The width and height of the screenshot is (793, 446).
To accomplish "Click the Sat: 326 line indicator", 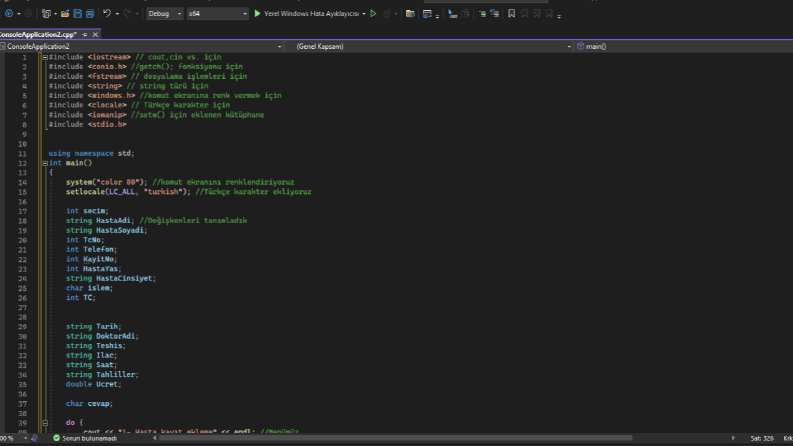I will [762, 438].
